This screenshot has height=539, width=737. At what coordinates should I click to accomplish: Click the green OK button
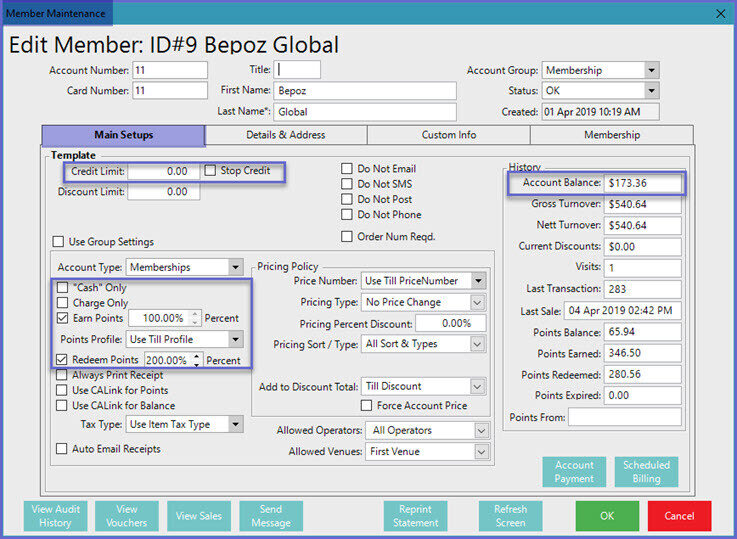tap(606, 516)
